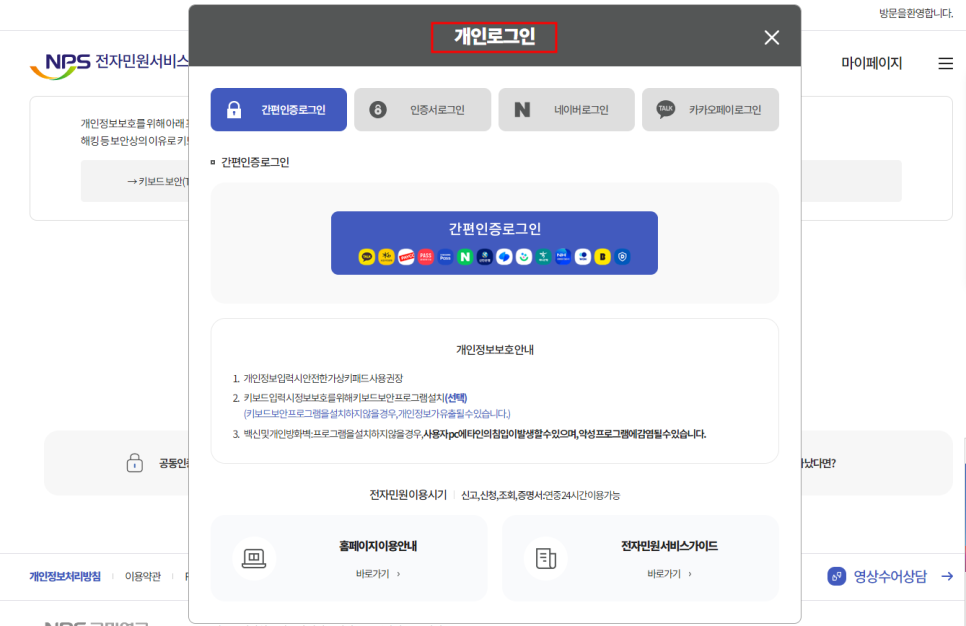Select KakaoTalk simple authentication icon

click(x=366, y=257)
